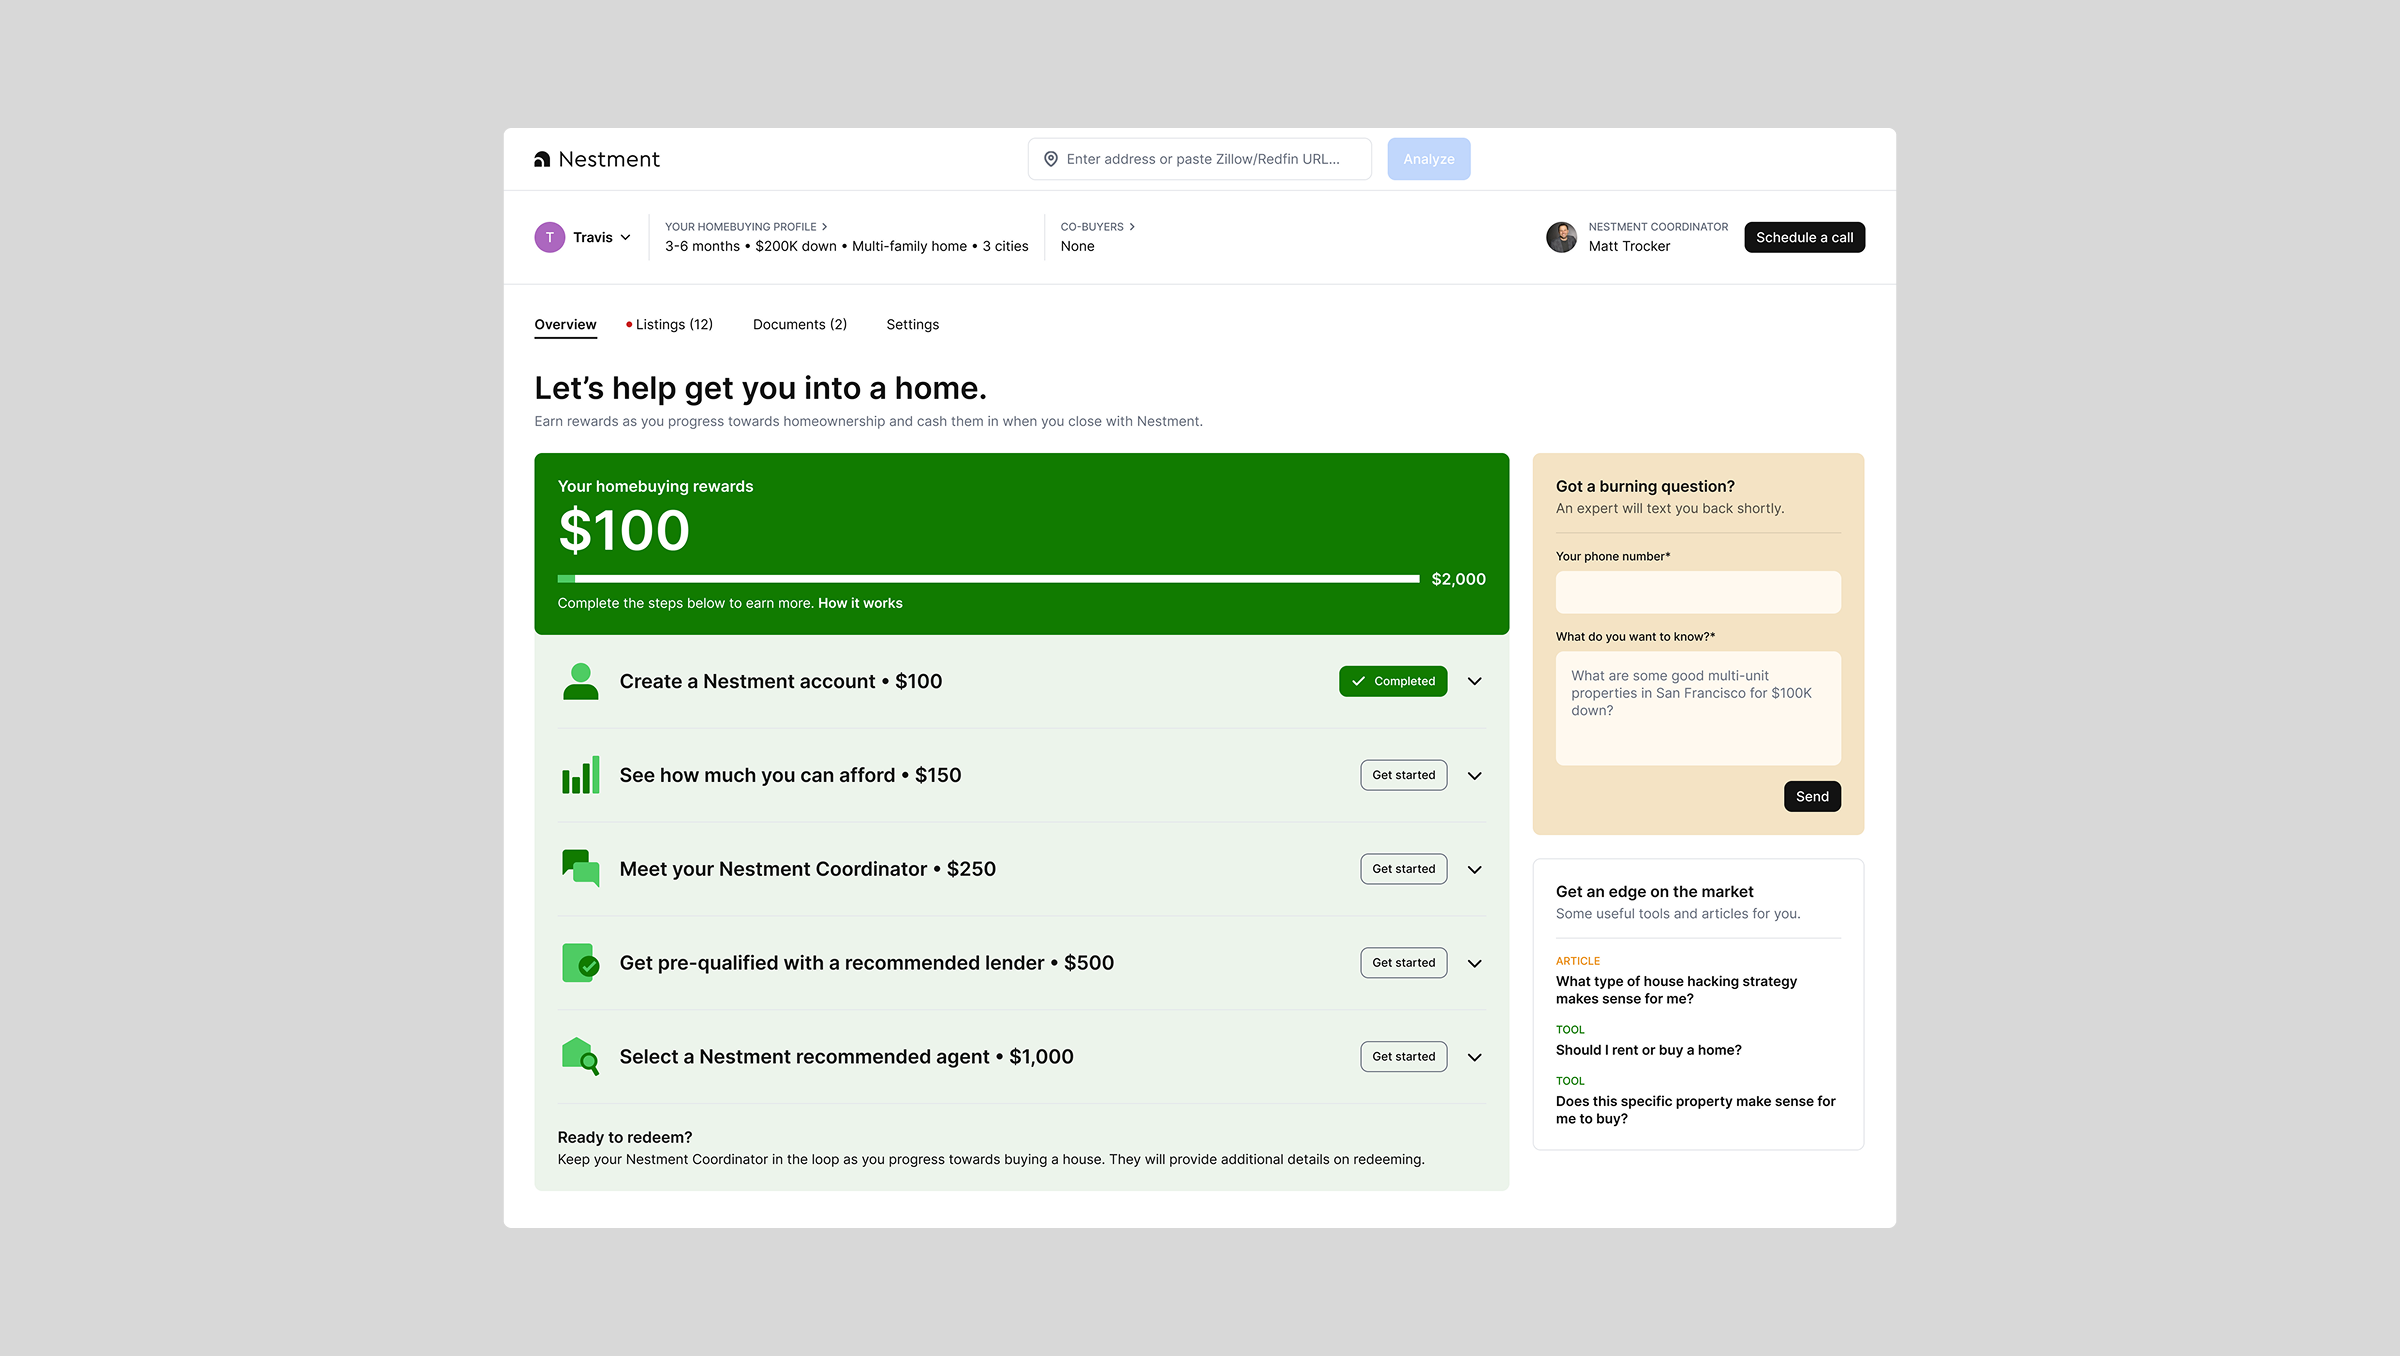The height and width of the screenshot is (1356, 2400).
Task: Click Travis's purple avatar icon
Action: [x=549, y=237]
